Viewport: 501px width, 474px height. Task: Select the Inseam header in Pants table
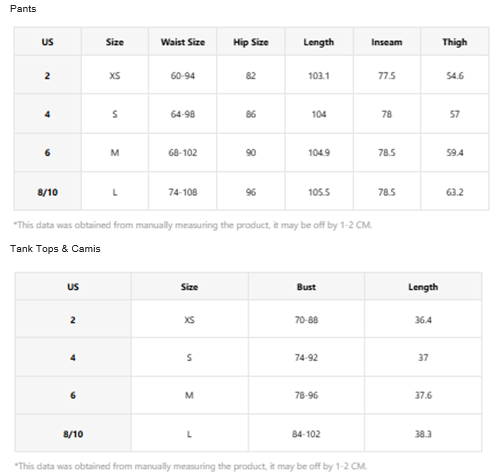click(387, 42)
